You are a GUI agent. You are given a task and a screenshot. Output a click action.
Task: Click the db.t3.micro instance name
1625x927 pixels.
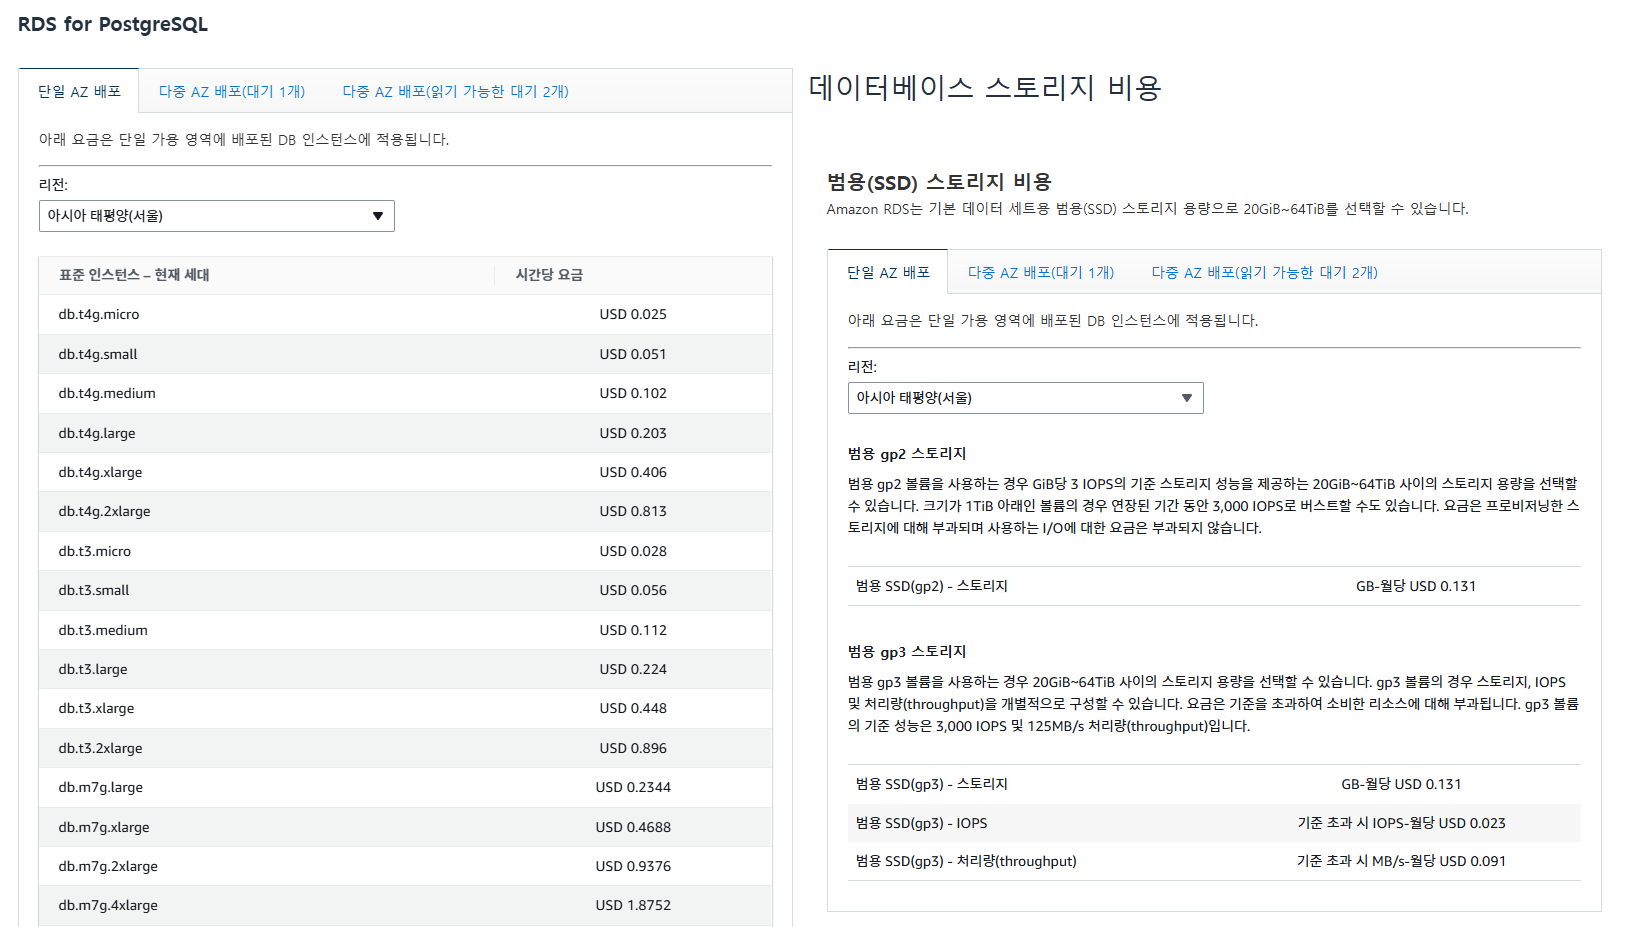[x=94, y=551]
